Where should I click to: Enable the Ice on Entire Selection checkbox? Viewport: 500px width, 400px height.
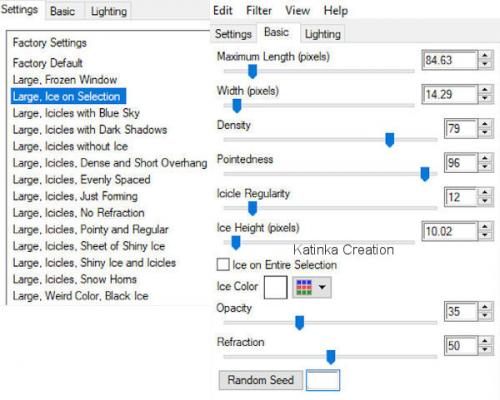(x=223, y=265)
